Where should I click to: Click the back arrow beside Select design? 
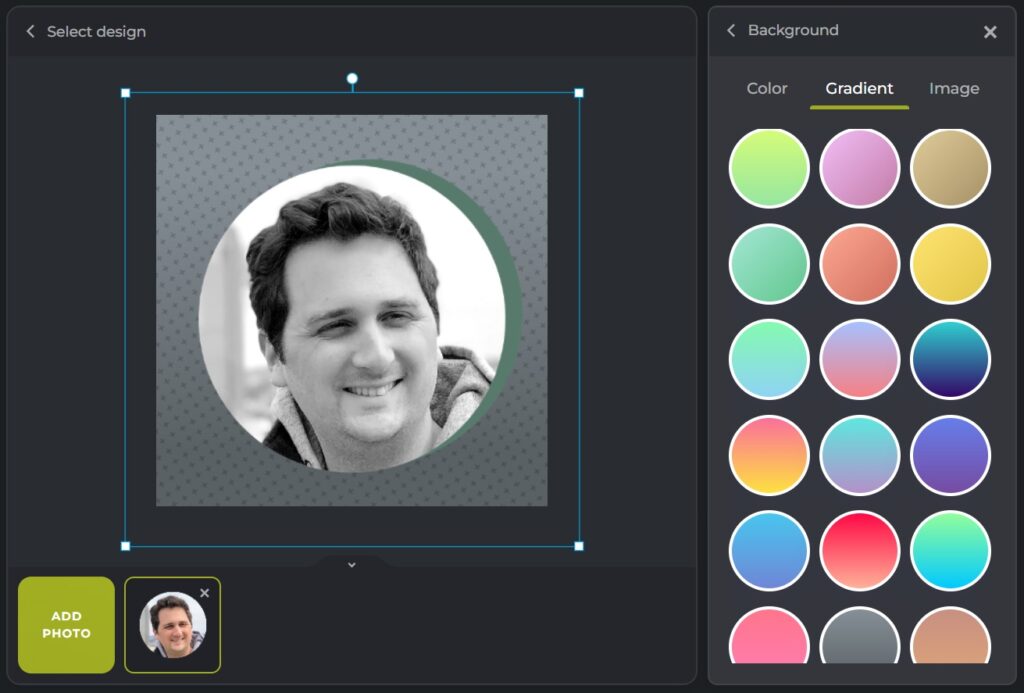pyautogui.click(x=30, y=32)
